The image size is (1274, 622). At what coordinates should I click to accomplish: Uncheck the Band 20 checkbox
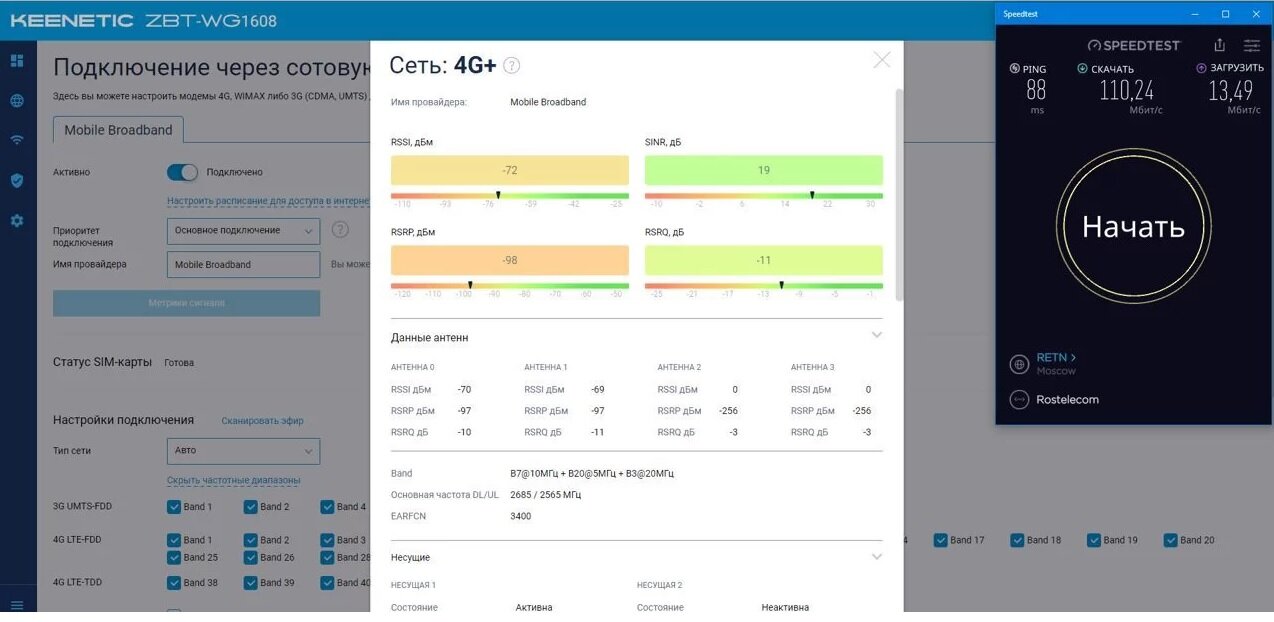1171,540
